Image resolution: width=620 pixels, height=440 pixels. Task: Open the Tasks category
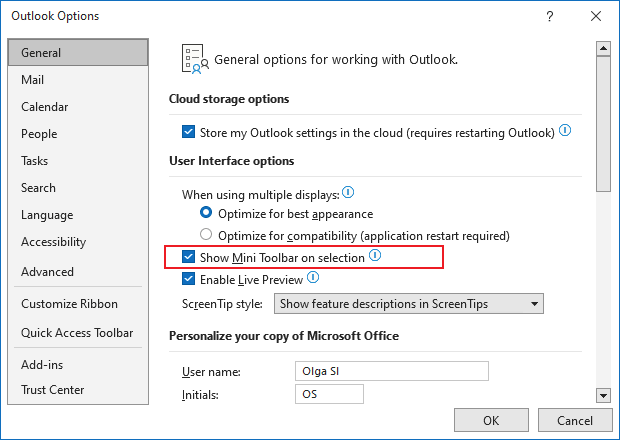click(x=78, y=161)
